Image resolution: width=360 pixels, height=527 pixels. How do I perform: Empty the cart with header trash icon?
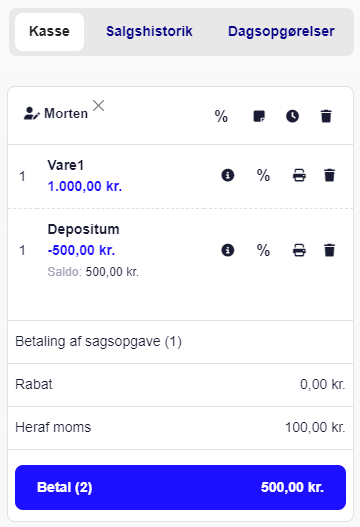(326, 116)
